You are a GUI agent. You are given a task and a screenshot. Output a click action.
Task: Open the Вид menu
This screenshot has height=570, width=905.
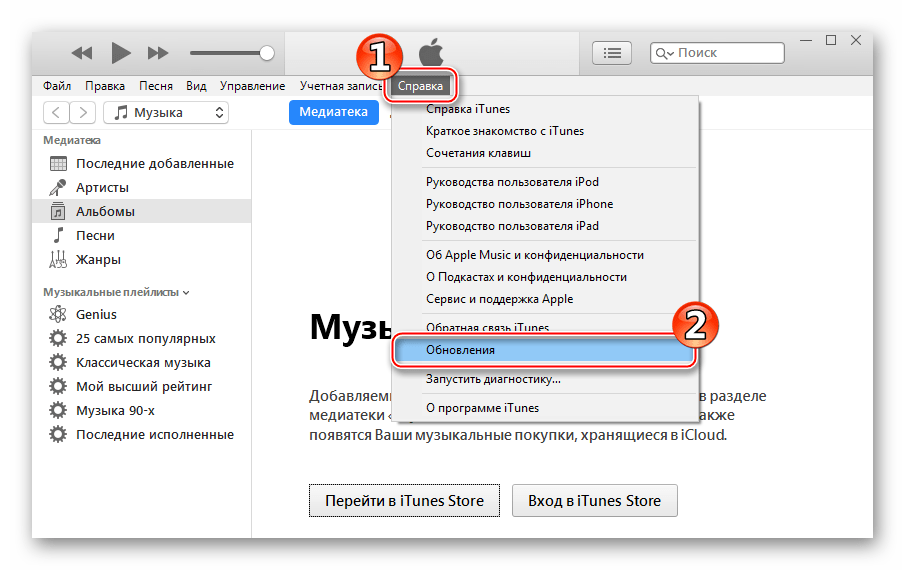(196, 86)
